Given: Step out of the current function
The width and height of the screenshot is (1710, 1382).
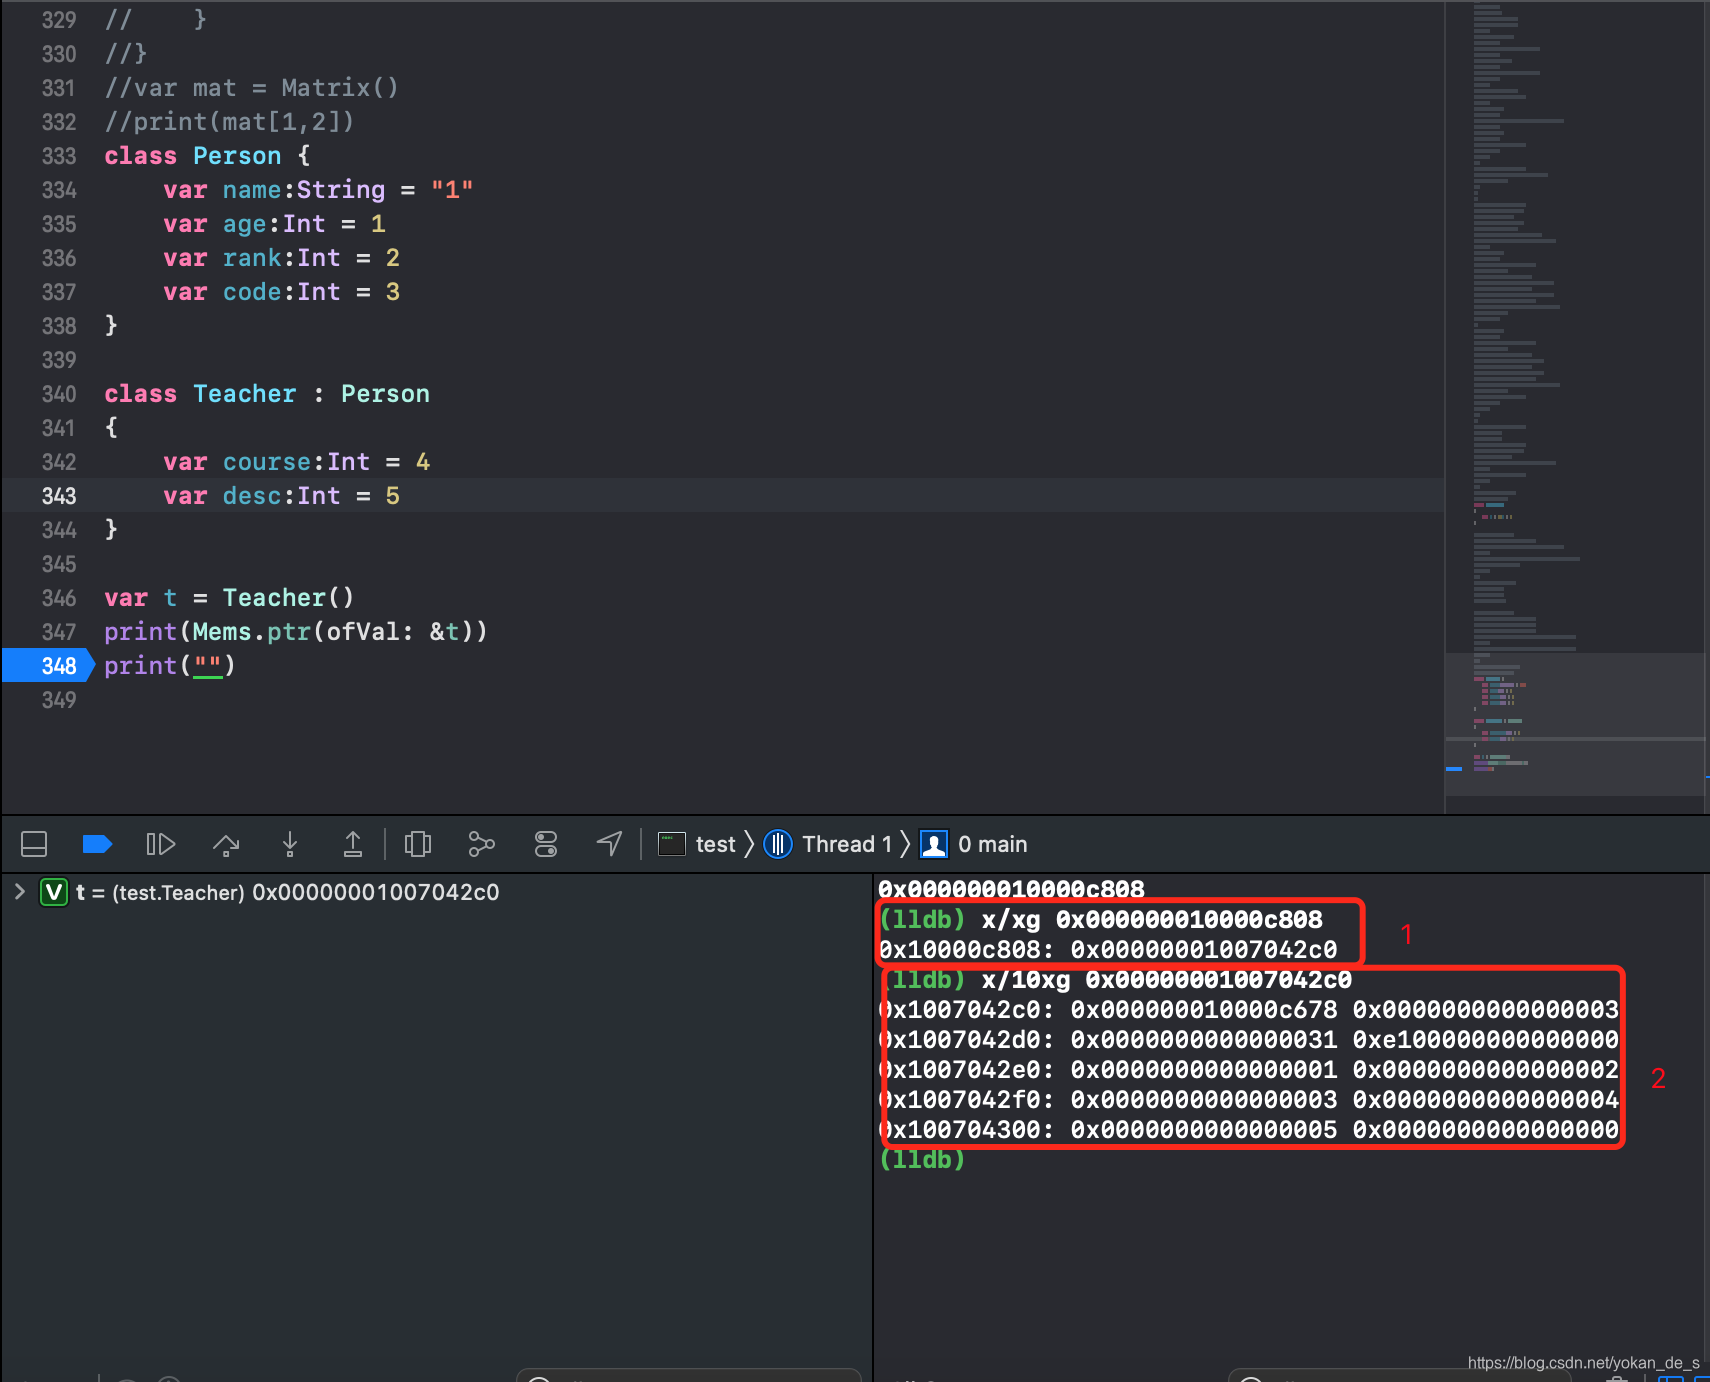Looking at the screenshot, I should (x=353, y=844).
